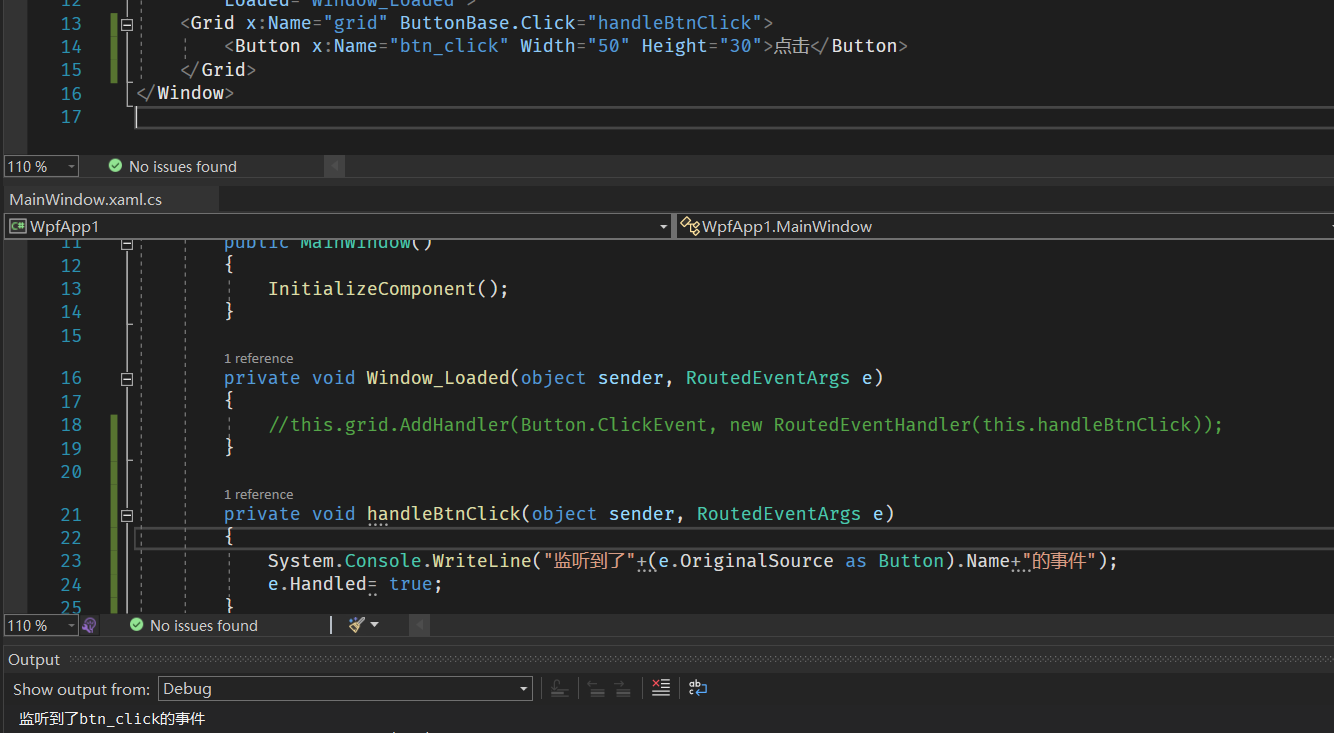Collapse the Window_Loaded method outlining

click(x=127, y=378)
